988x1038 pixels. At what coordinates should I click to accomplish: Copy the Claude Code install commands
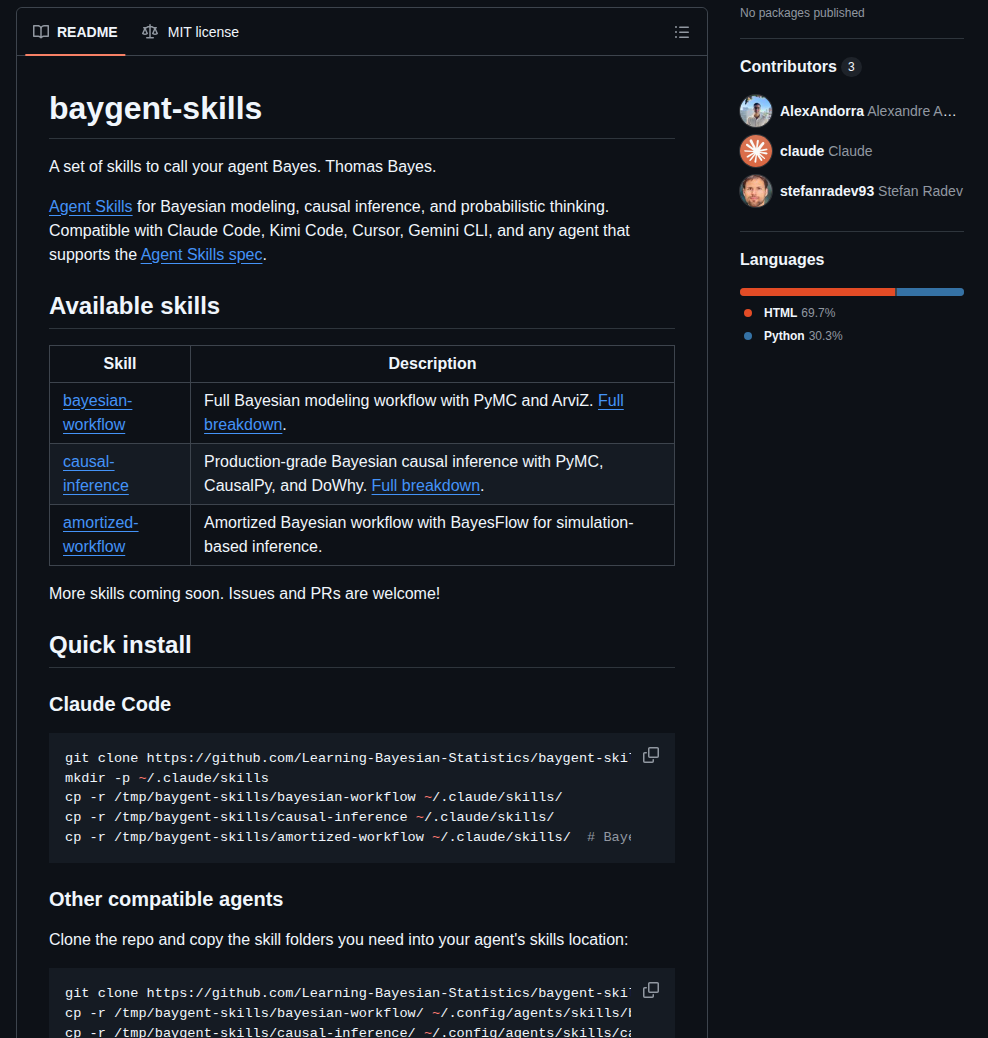pos(651,755)
